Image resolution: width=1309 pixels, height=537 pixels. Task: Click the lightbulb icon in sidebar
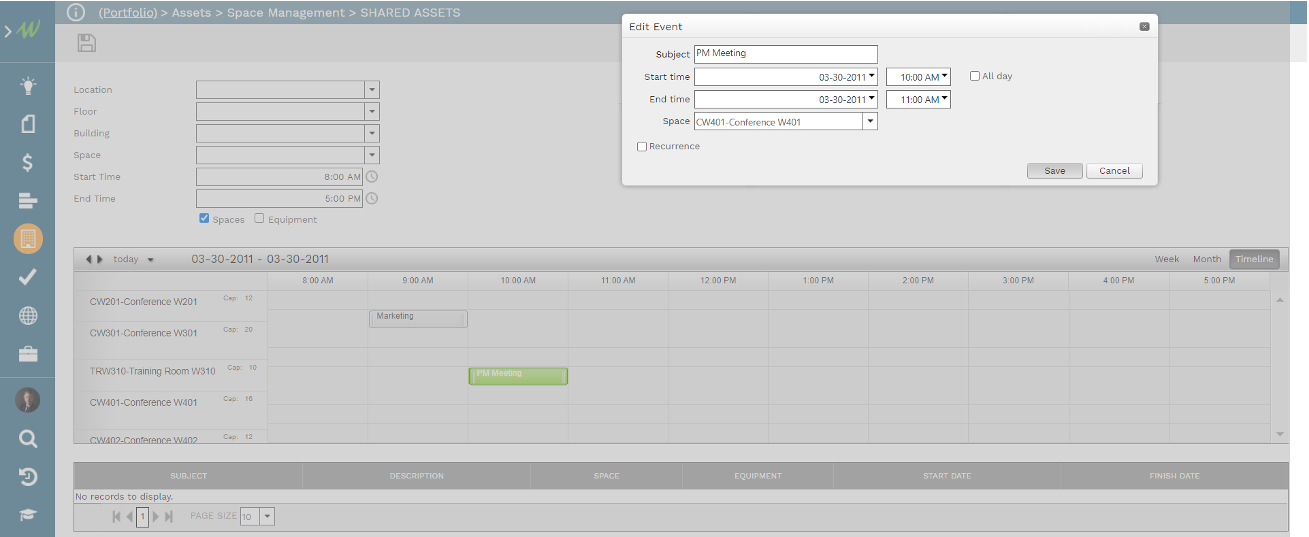pyautogui.click(x=28, y=86)
